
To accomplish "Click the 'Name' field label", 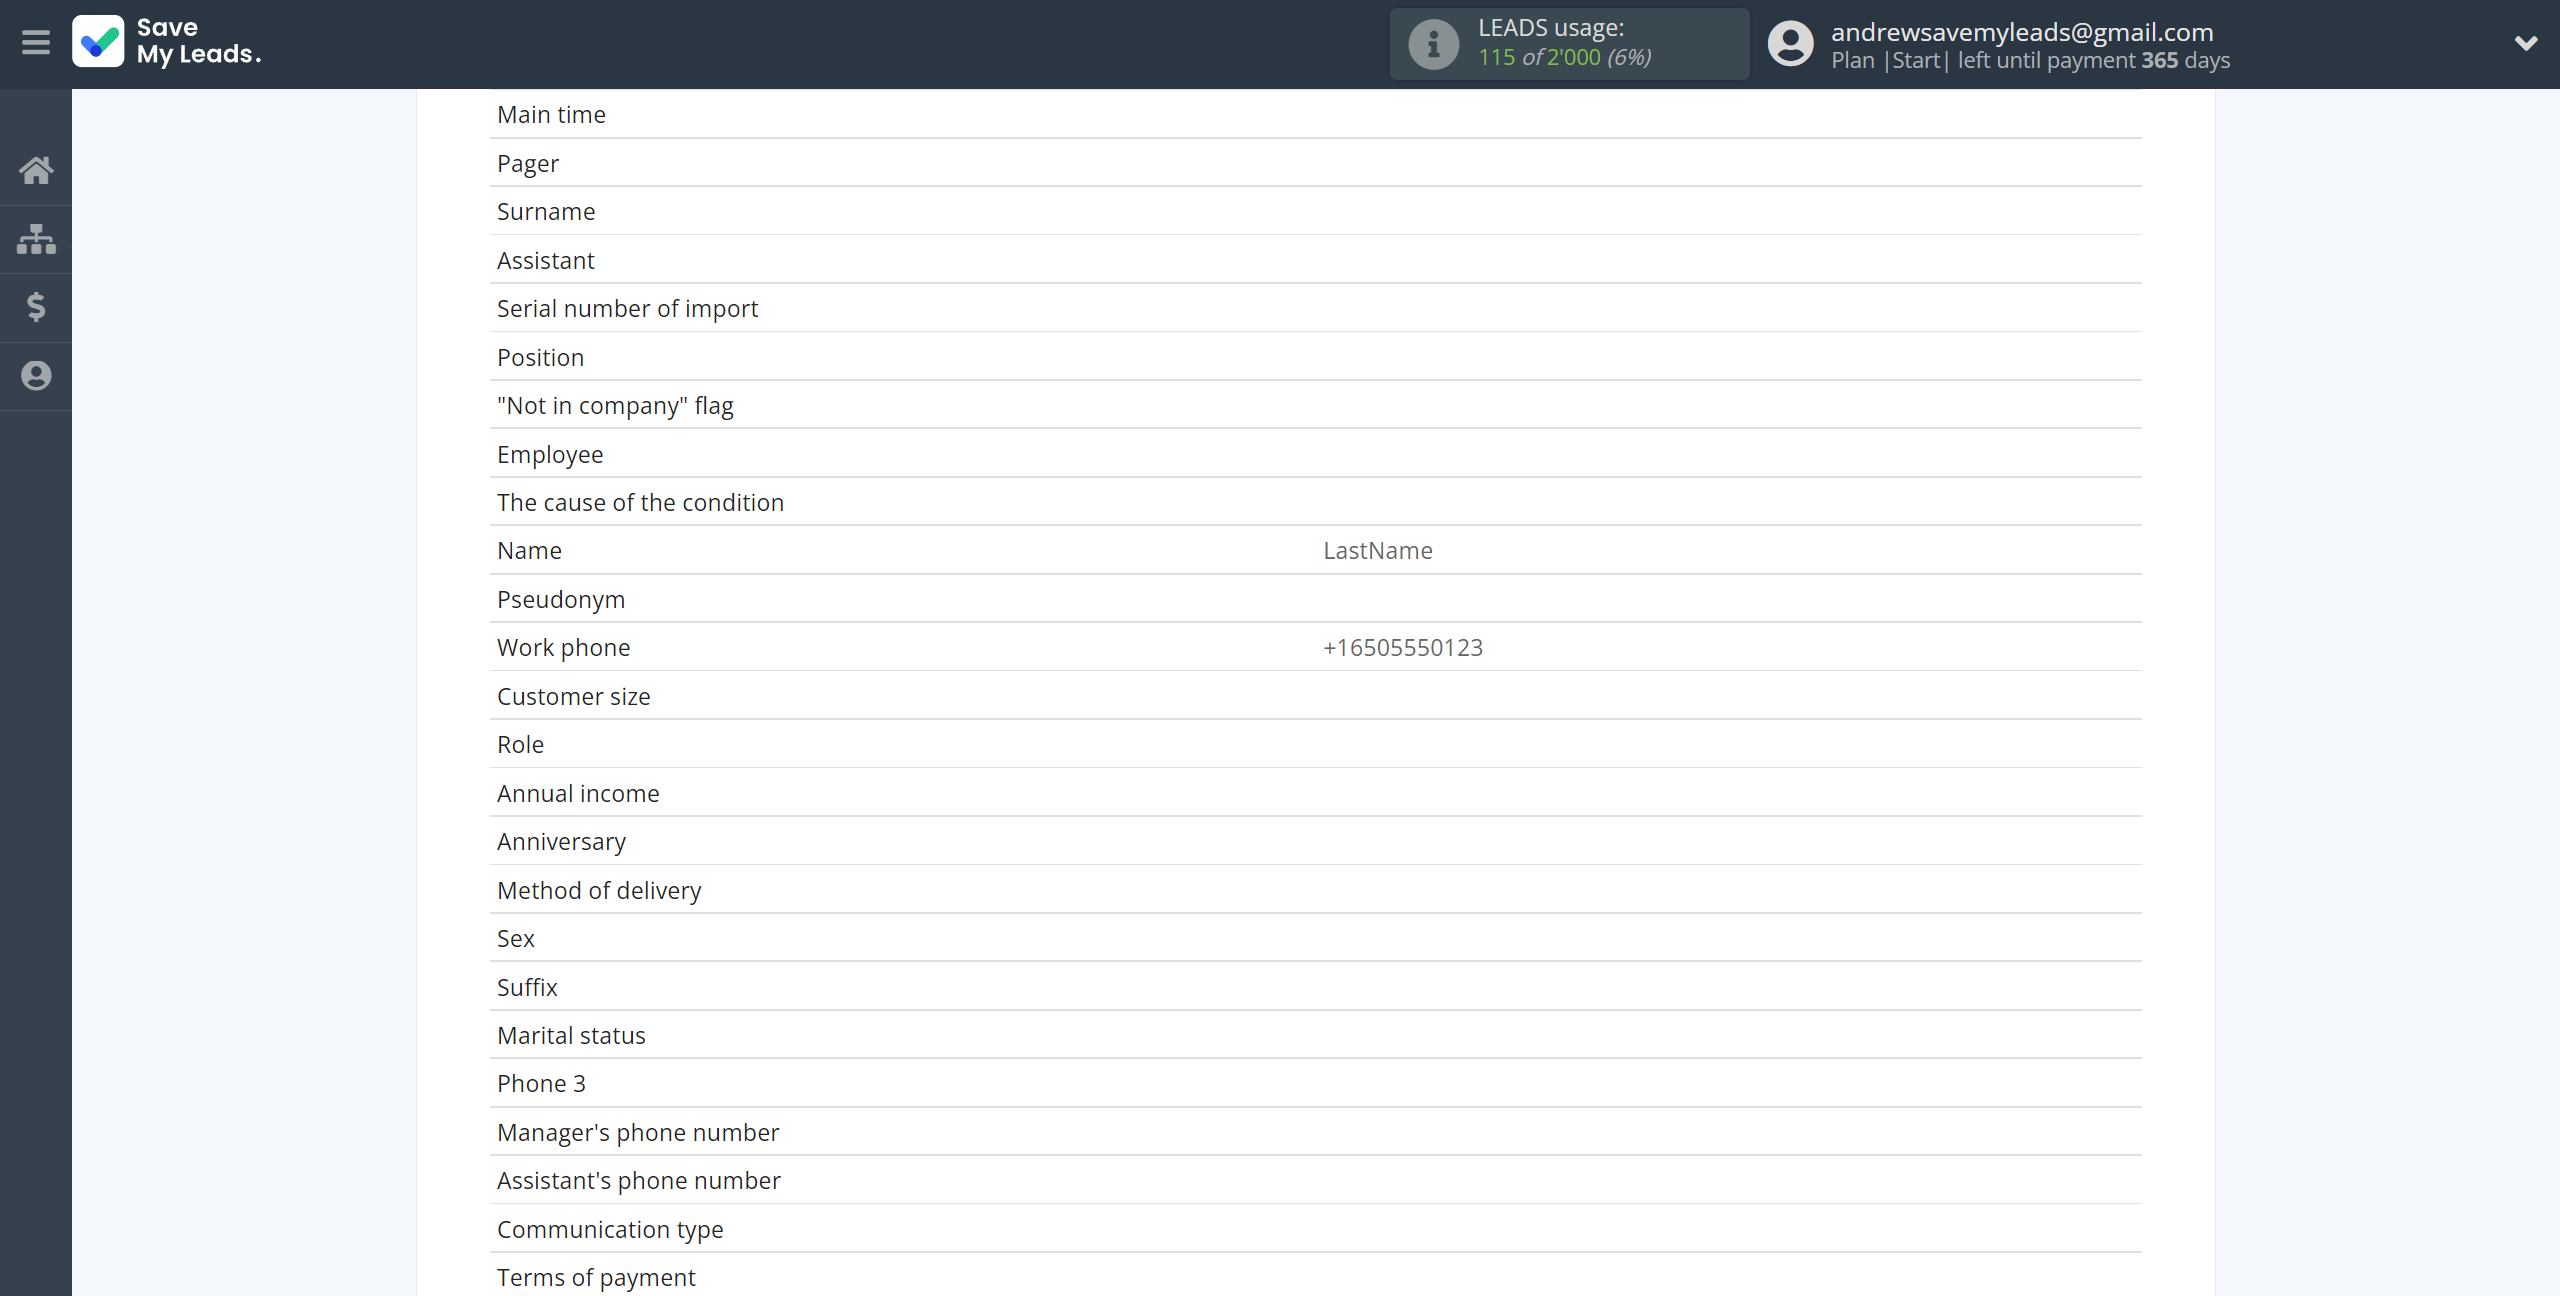I will coord(529,551).
